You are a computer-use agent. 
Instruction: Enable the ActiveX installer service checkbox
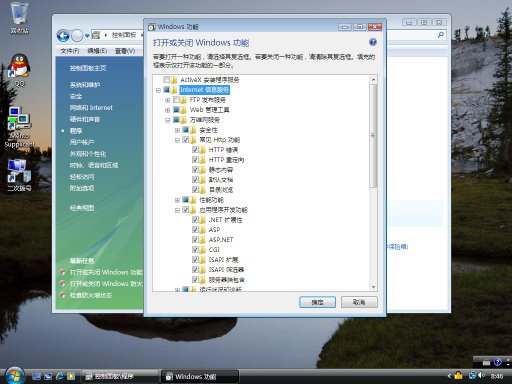[x=167, y=80]
